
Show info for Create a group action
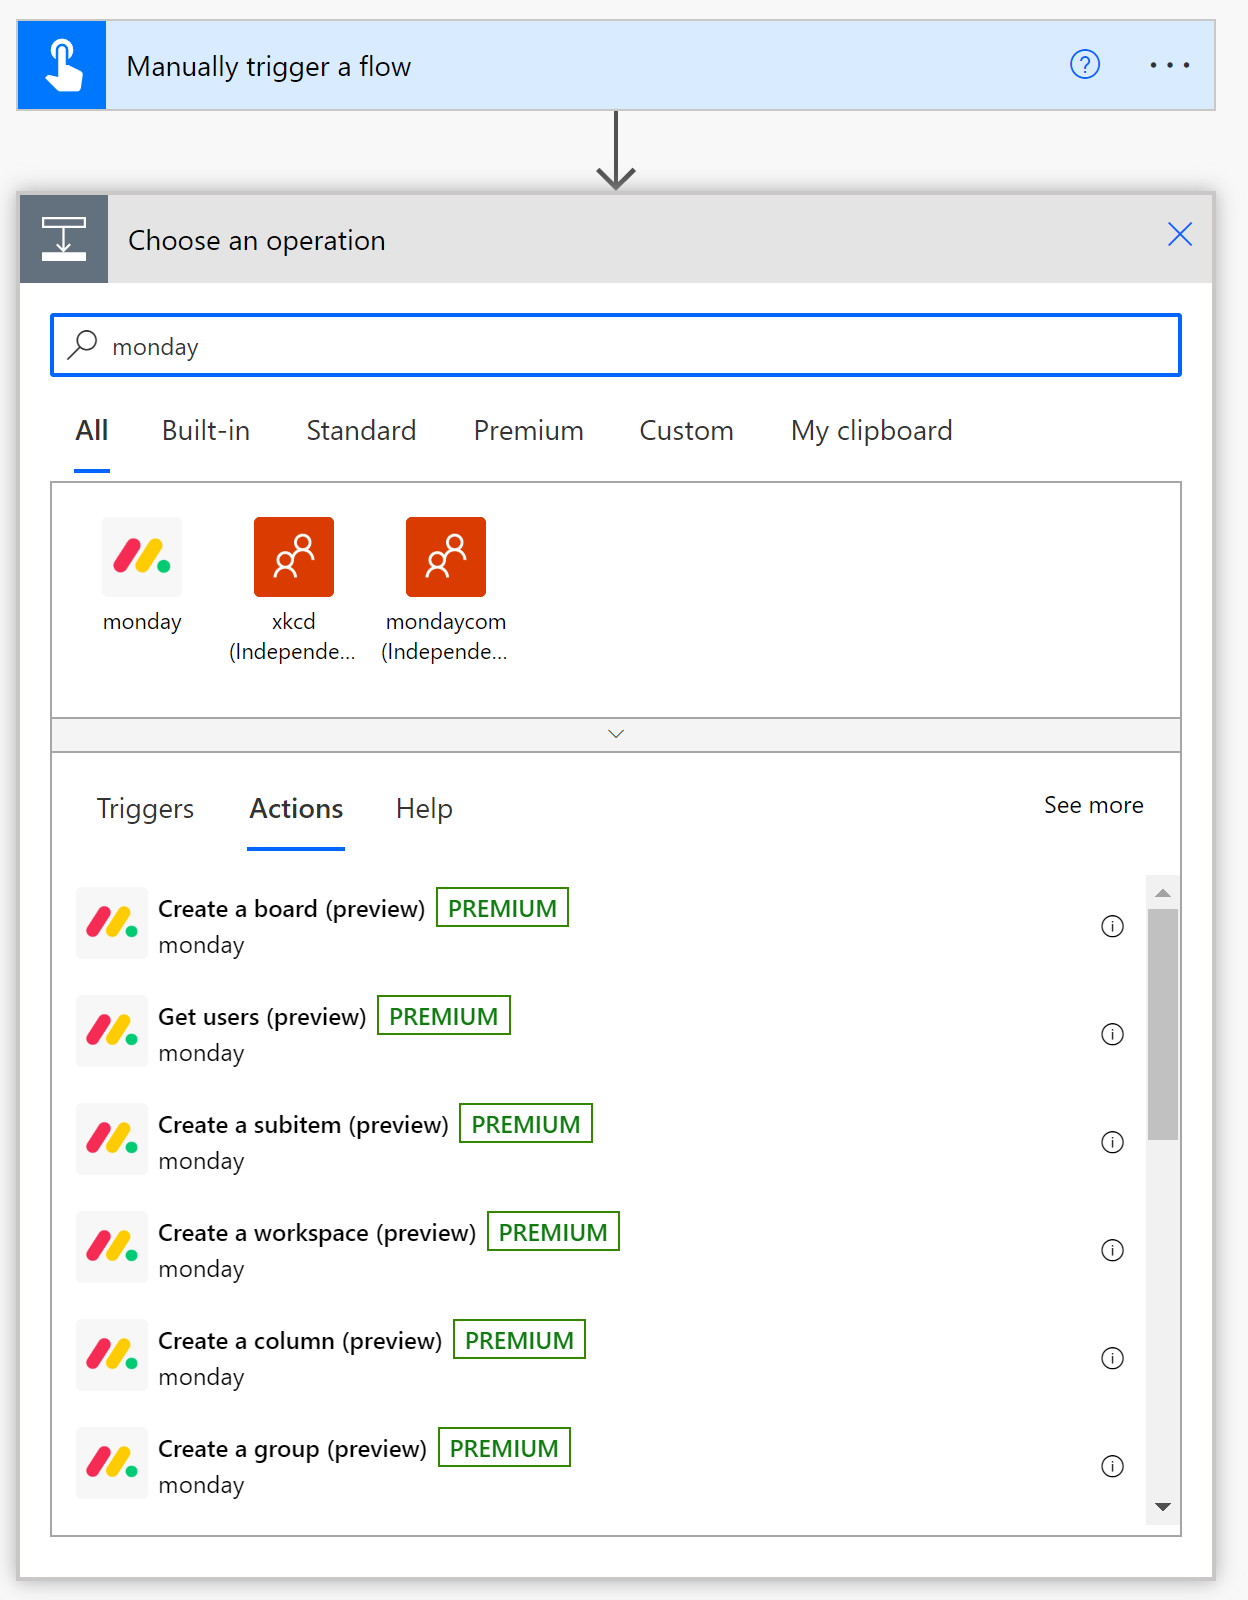[1112, 1466]
